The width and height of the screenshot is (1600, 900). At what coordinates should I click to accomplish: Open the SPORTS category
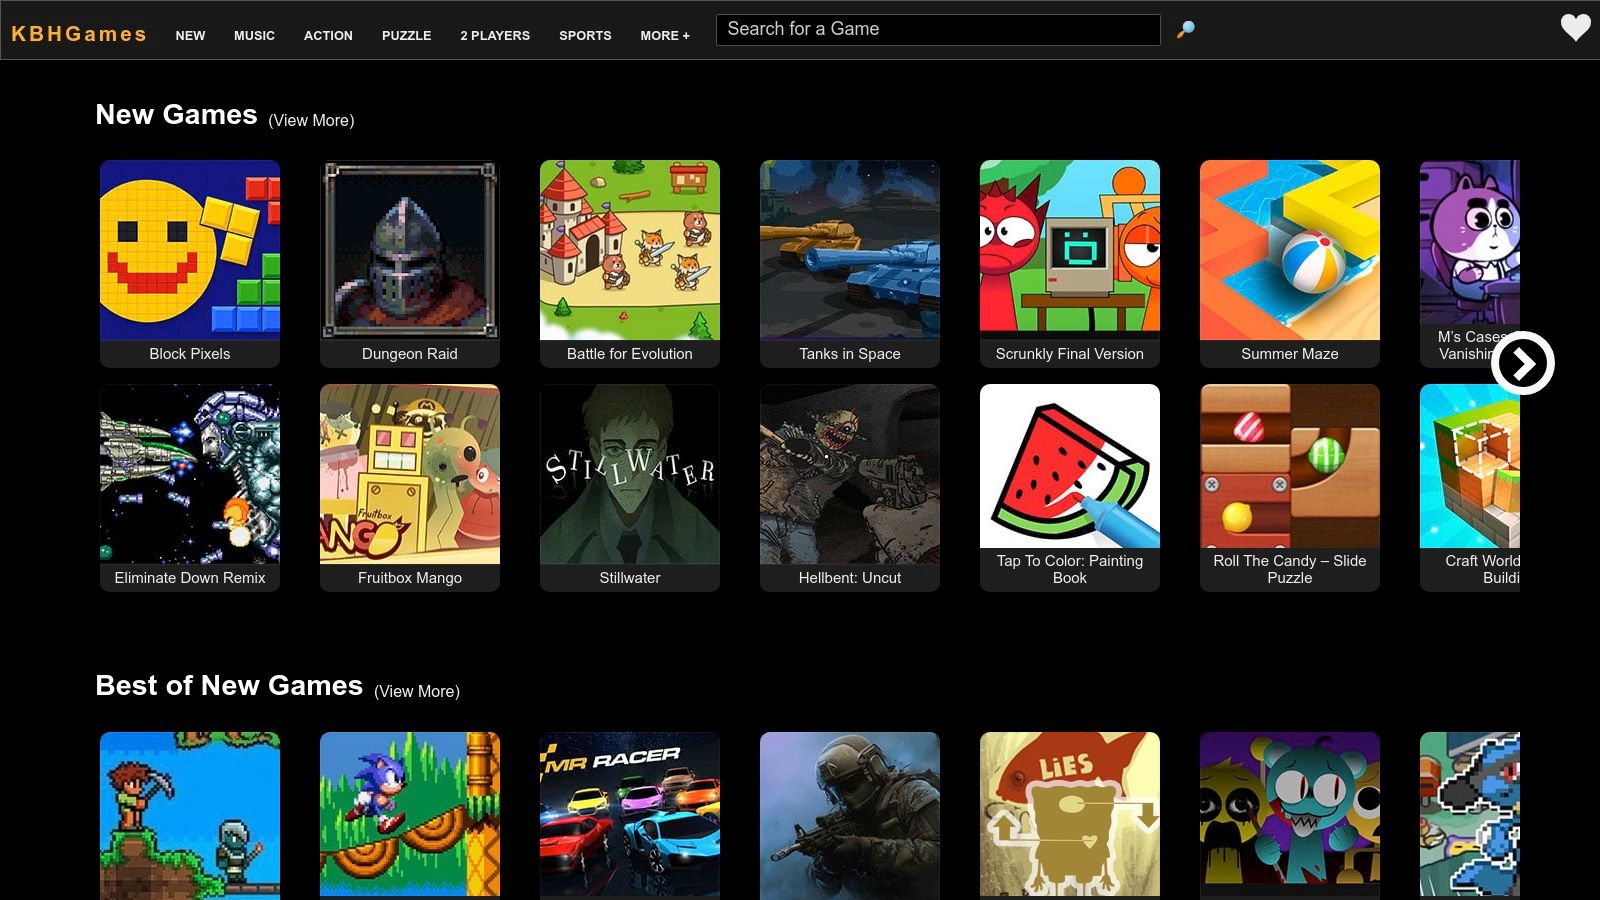[x=585, y=35]
